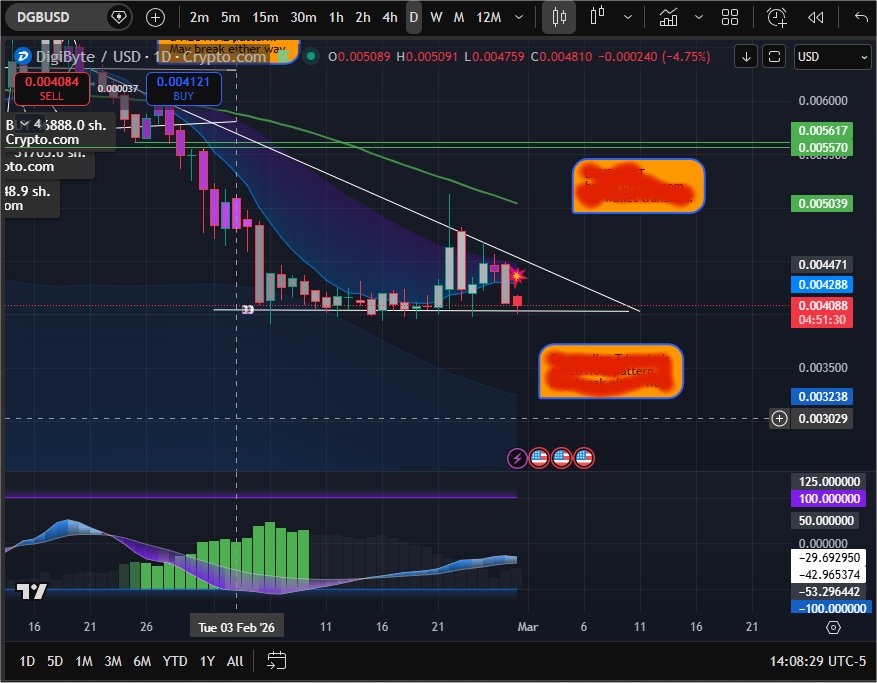Click the last US flag economic event
The width and height of the screenshot is (877, 683).
point(583,459)
